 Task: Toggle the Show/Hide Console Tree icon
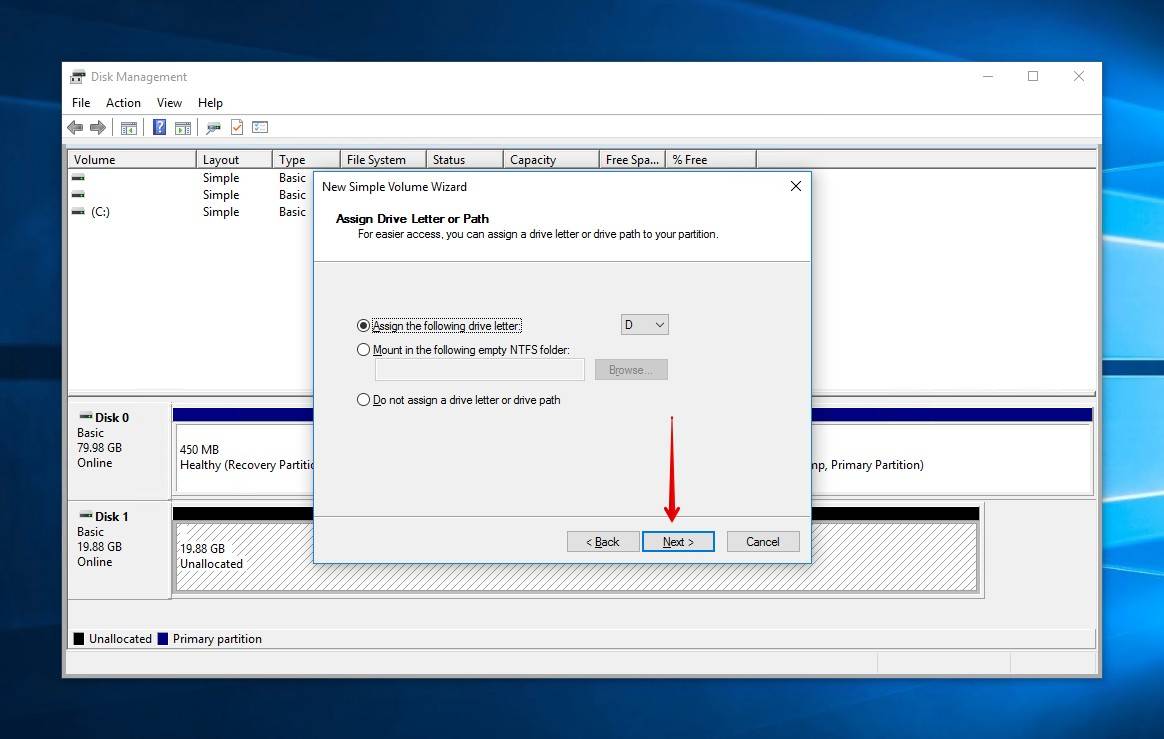pos(129,127)
